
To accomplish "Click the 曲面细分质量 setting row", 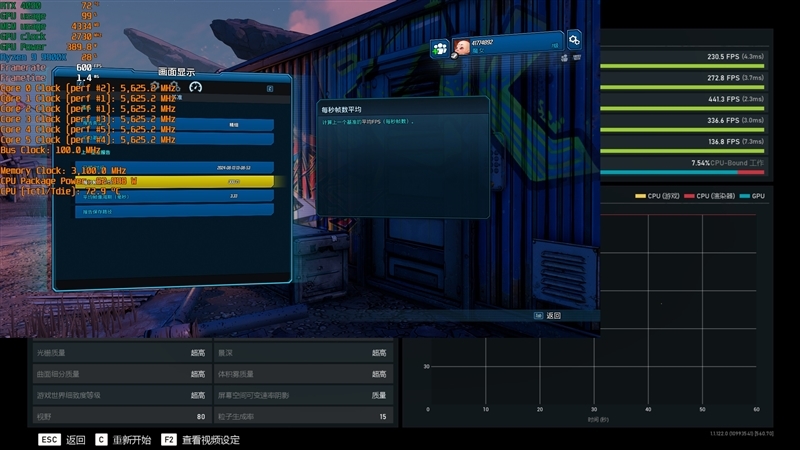I will tap(121, 374).
